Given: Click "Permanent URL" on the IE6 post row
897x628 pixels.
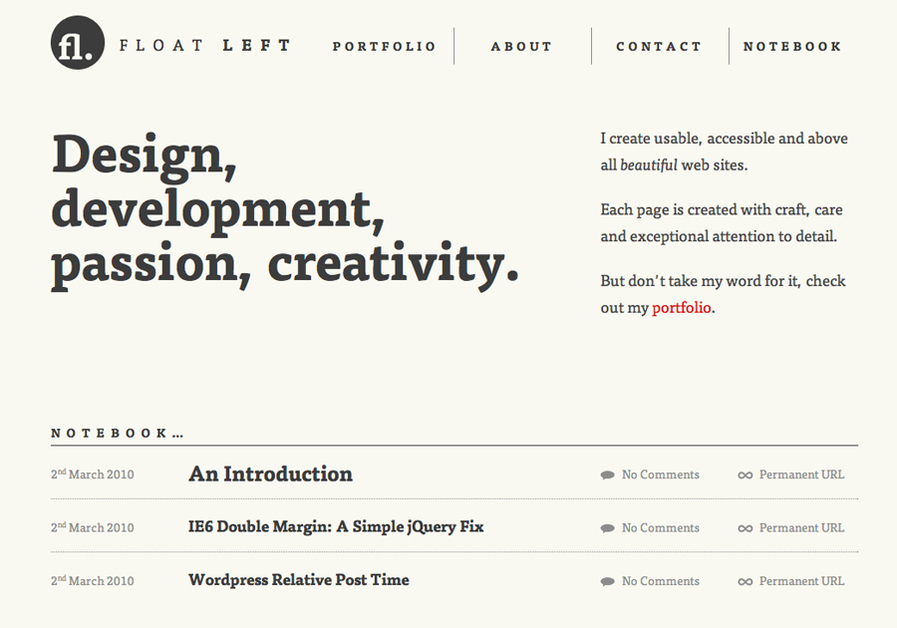Looking at the screenshot, I should point(800,527).
